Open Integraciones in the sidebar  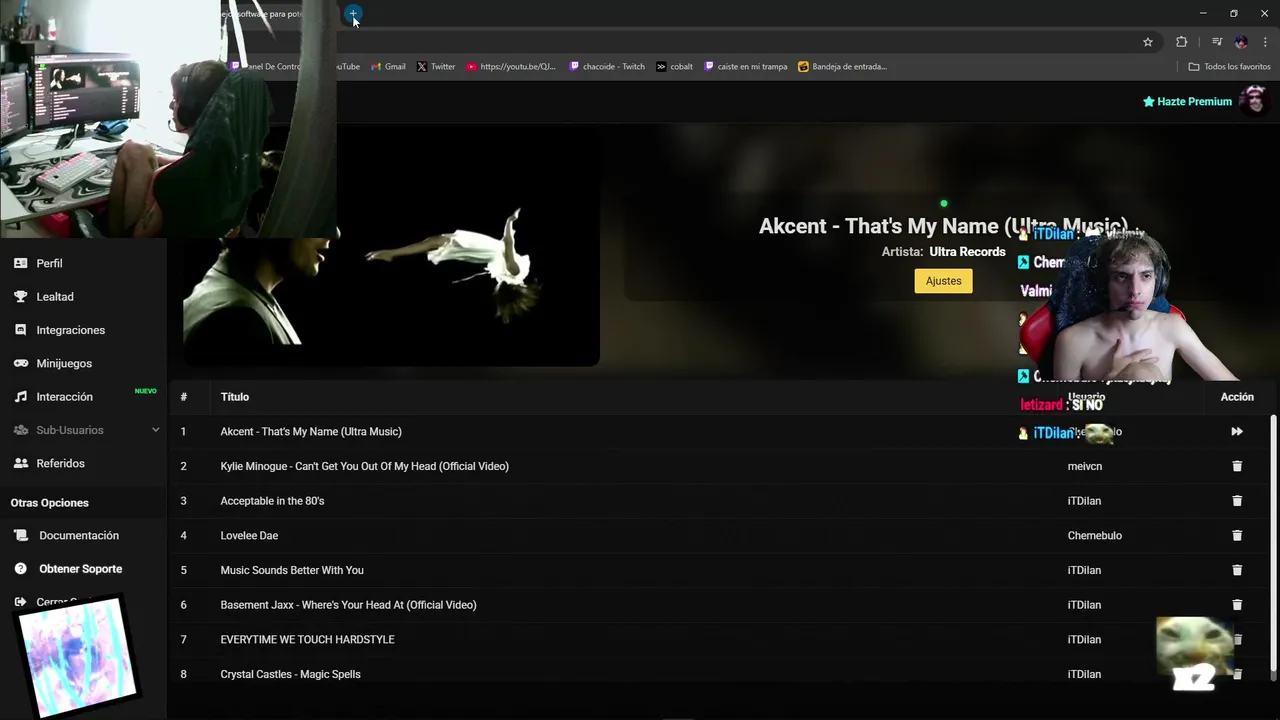(71, 330)
